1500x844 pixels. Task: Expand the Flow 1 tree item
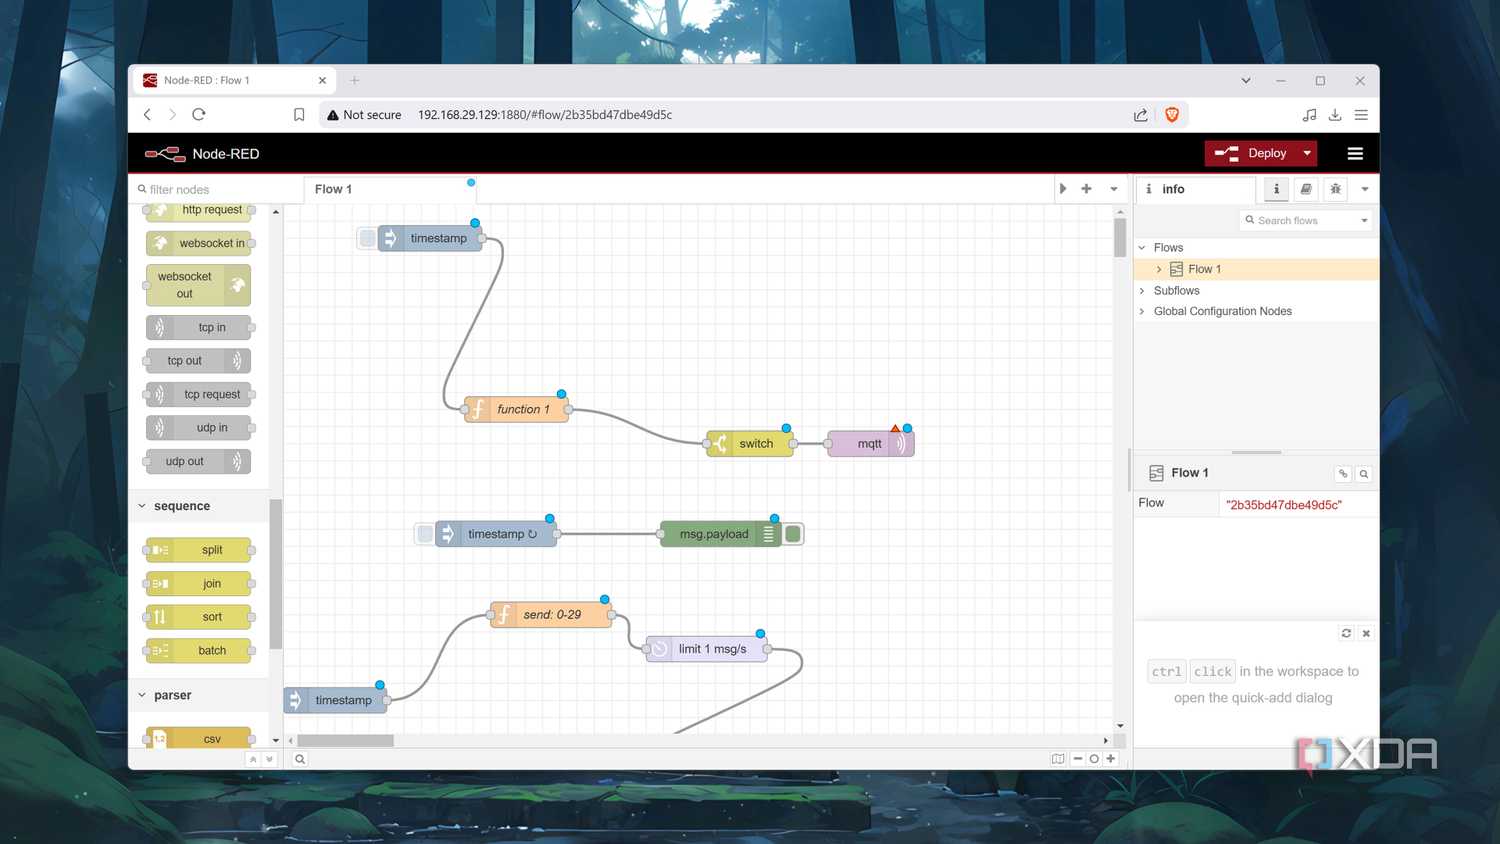pos(1159,269)
